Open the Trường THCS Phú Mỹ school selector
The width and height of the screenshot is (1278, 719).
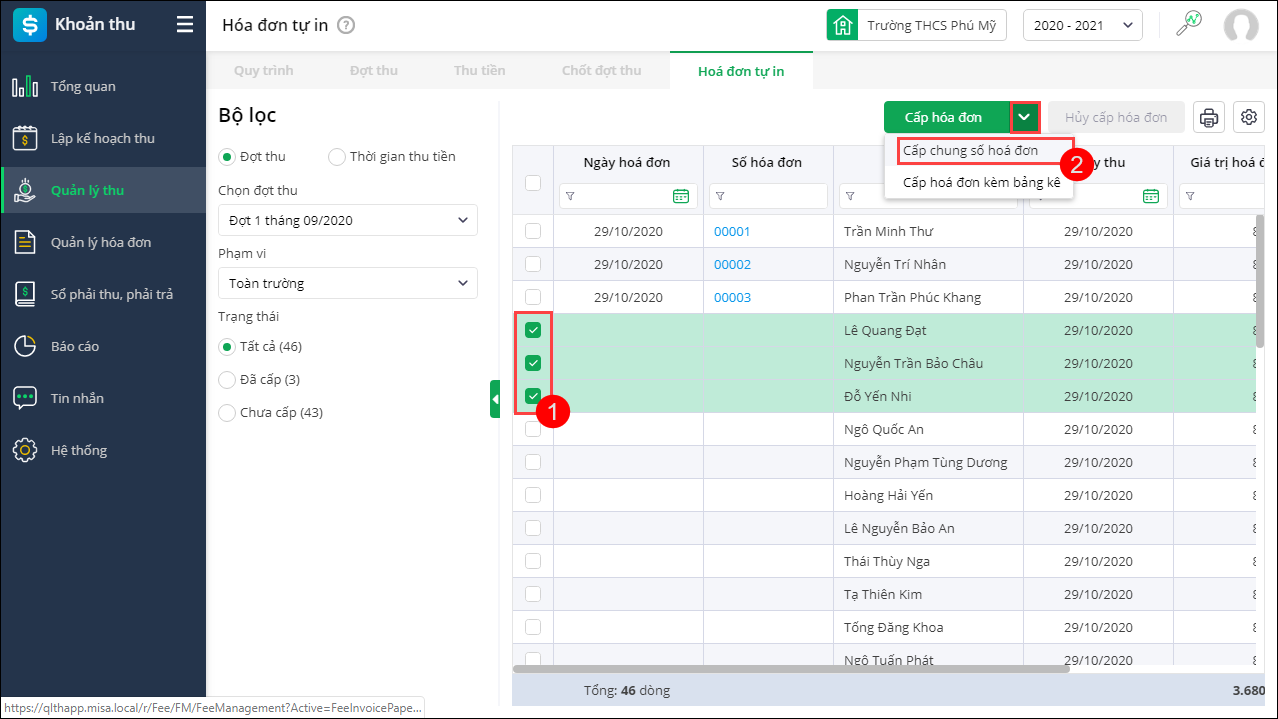coord(917,25)
